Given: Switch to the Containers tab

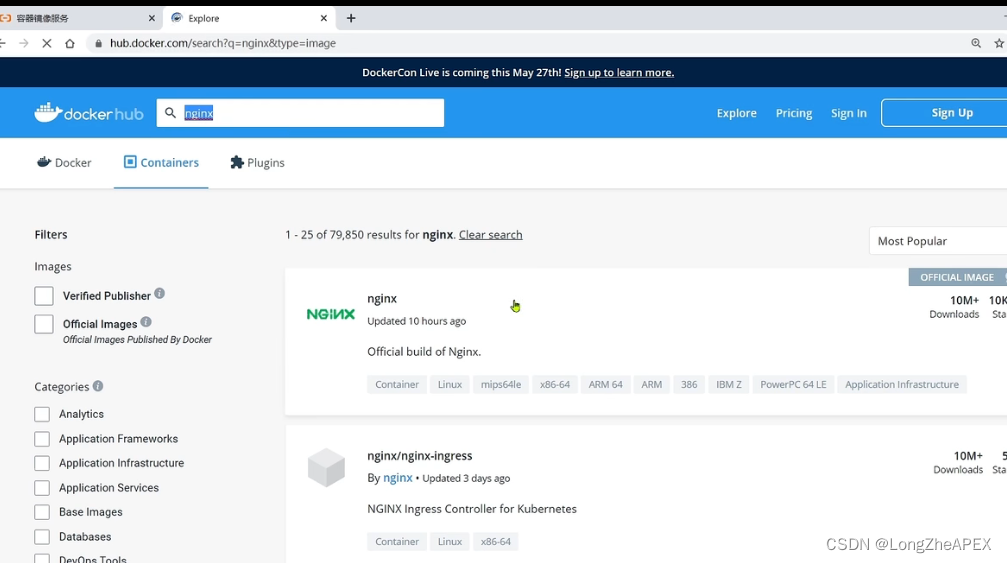Looking at the screenshot, I should point(161,162).
